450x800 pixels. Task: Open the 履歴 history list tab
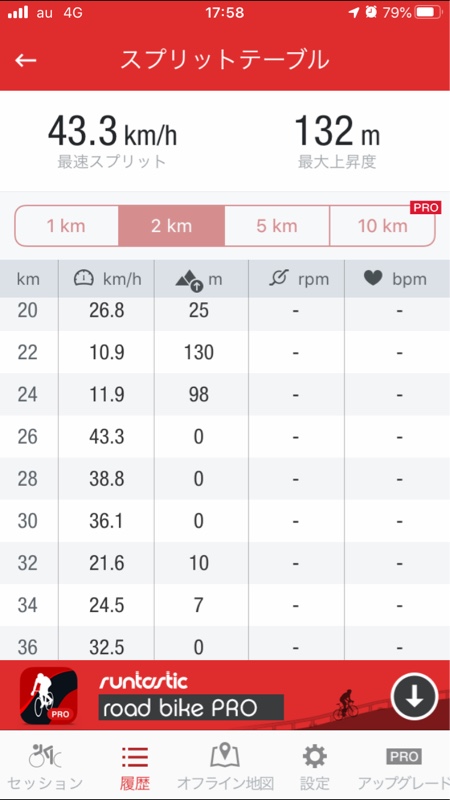(x=135, y=767)
